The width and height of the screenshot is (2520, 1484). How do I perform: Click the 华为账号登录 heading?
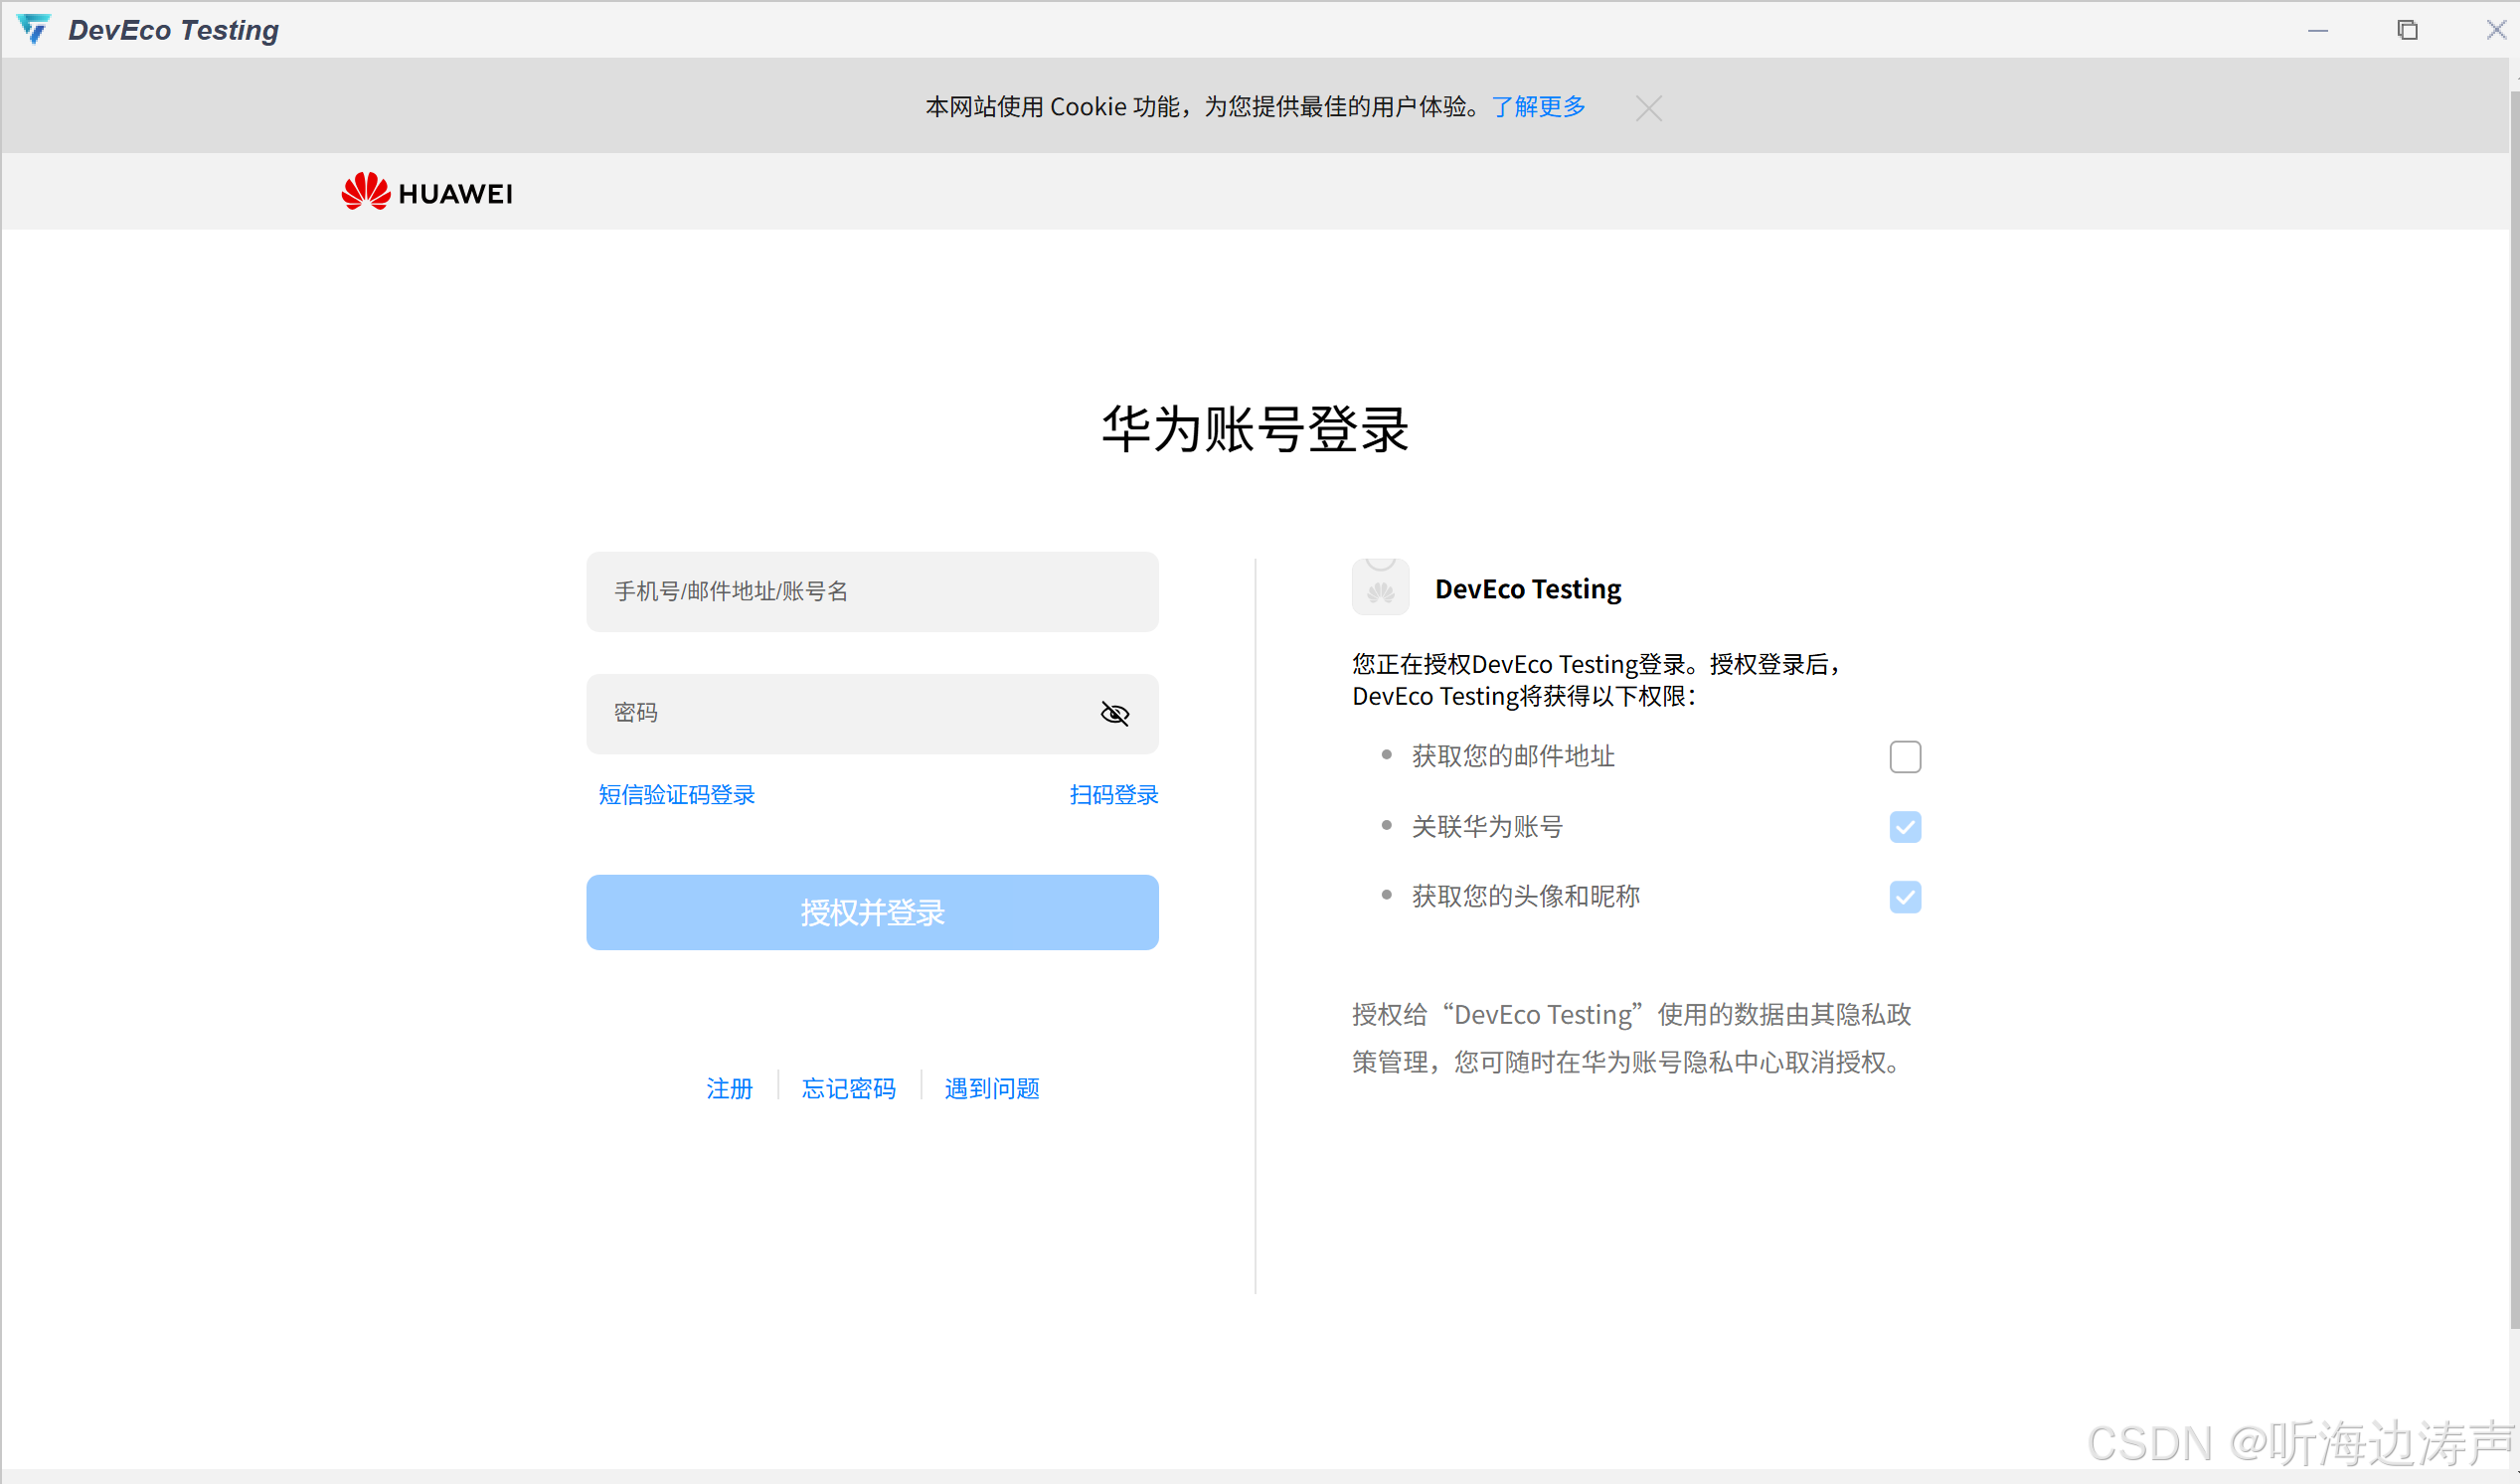pyautogui.click(x=1255, y=429)
